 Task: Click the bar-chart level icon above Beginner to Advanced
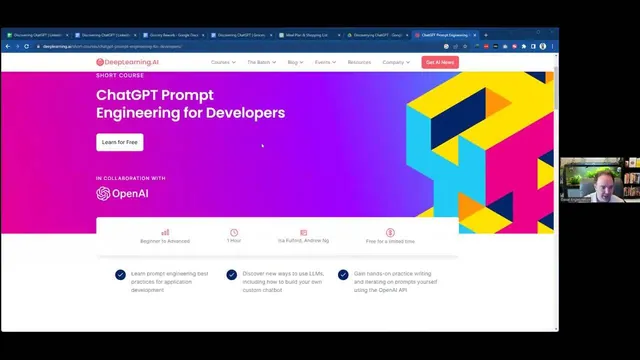pyautogui.click(x=165, y=232)
